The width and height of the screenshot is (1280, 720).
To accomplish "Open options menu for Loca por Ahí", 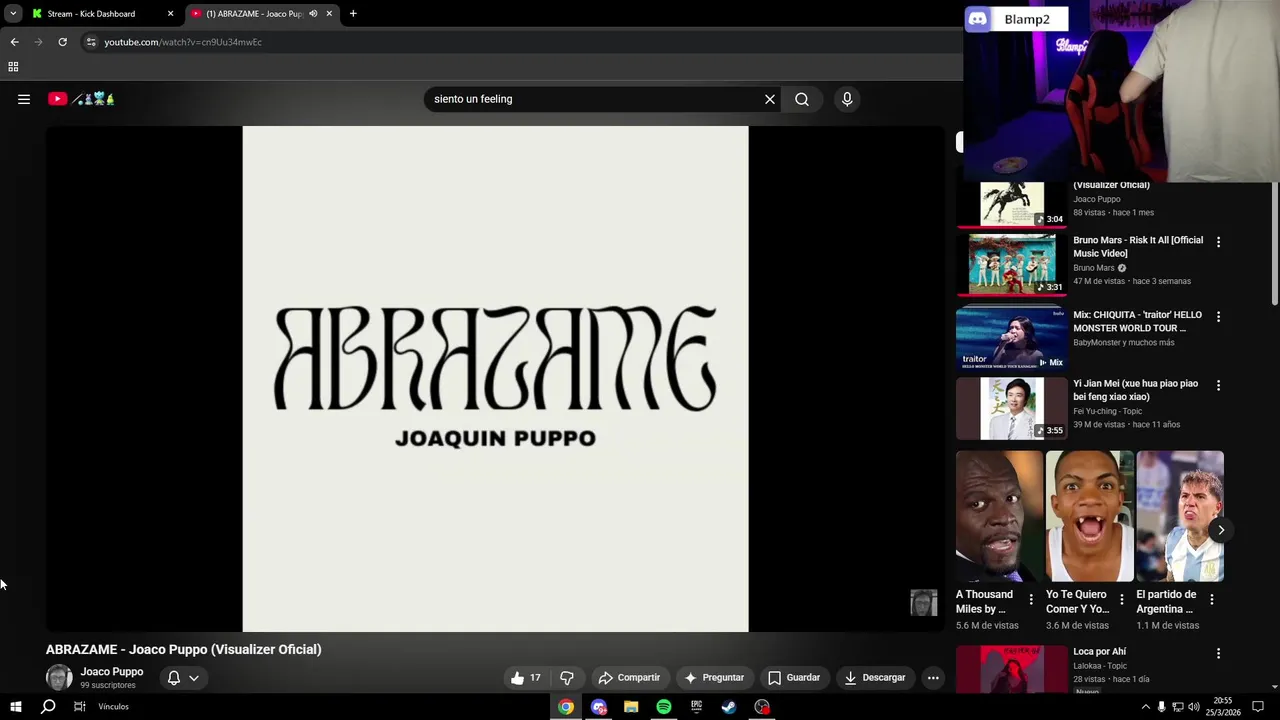I will pyautogui.click(x=1218, y=653).
